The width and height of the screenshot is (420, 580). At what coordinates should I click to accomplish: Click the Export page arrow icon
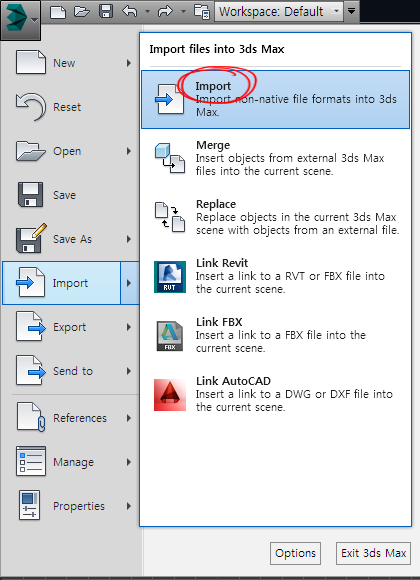pyautogui.click(x=31, y=326)
